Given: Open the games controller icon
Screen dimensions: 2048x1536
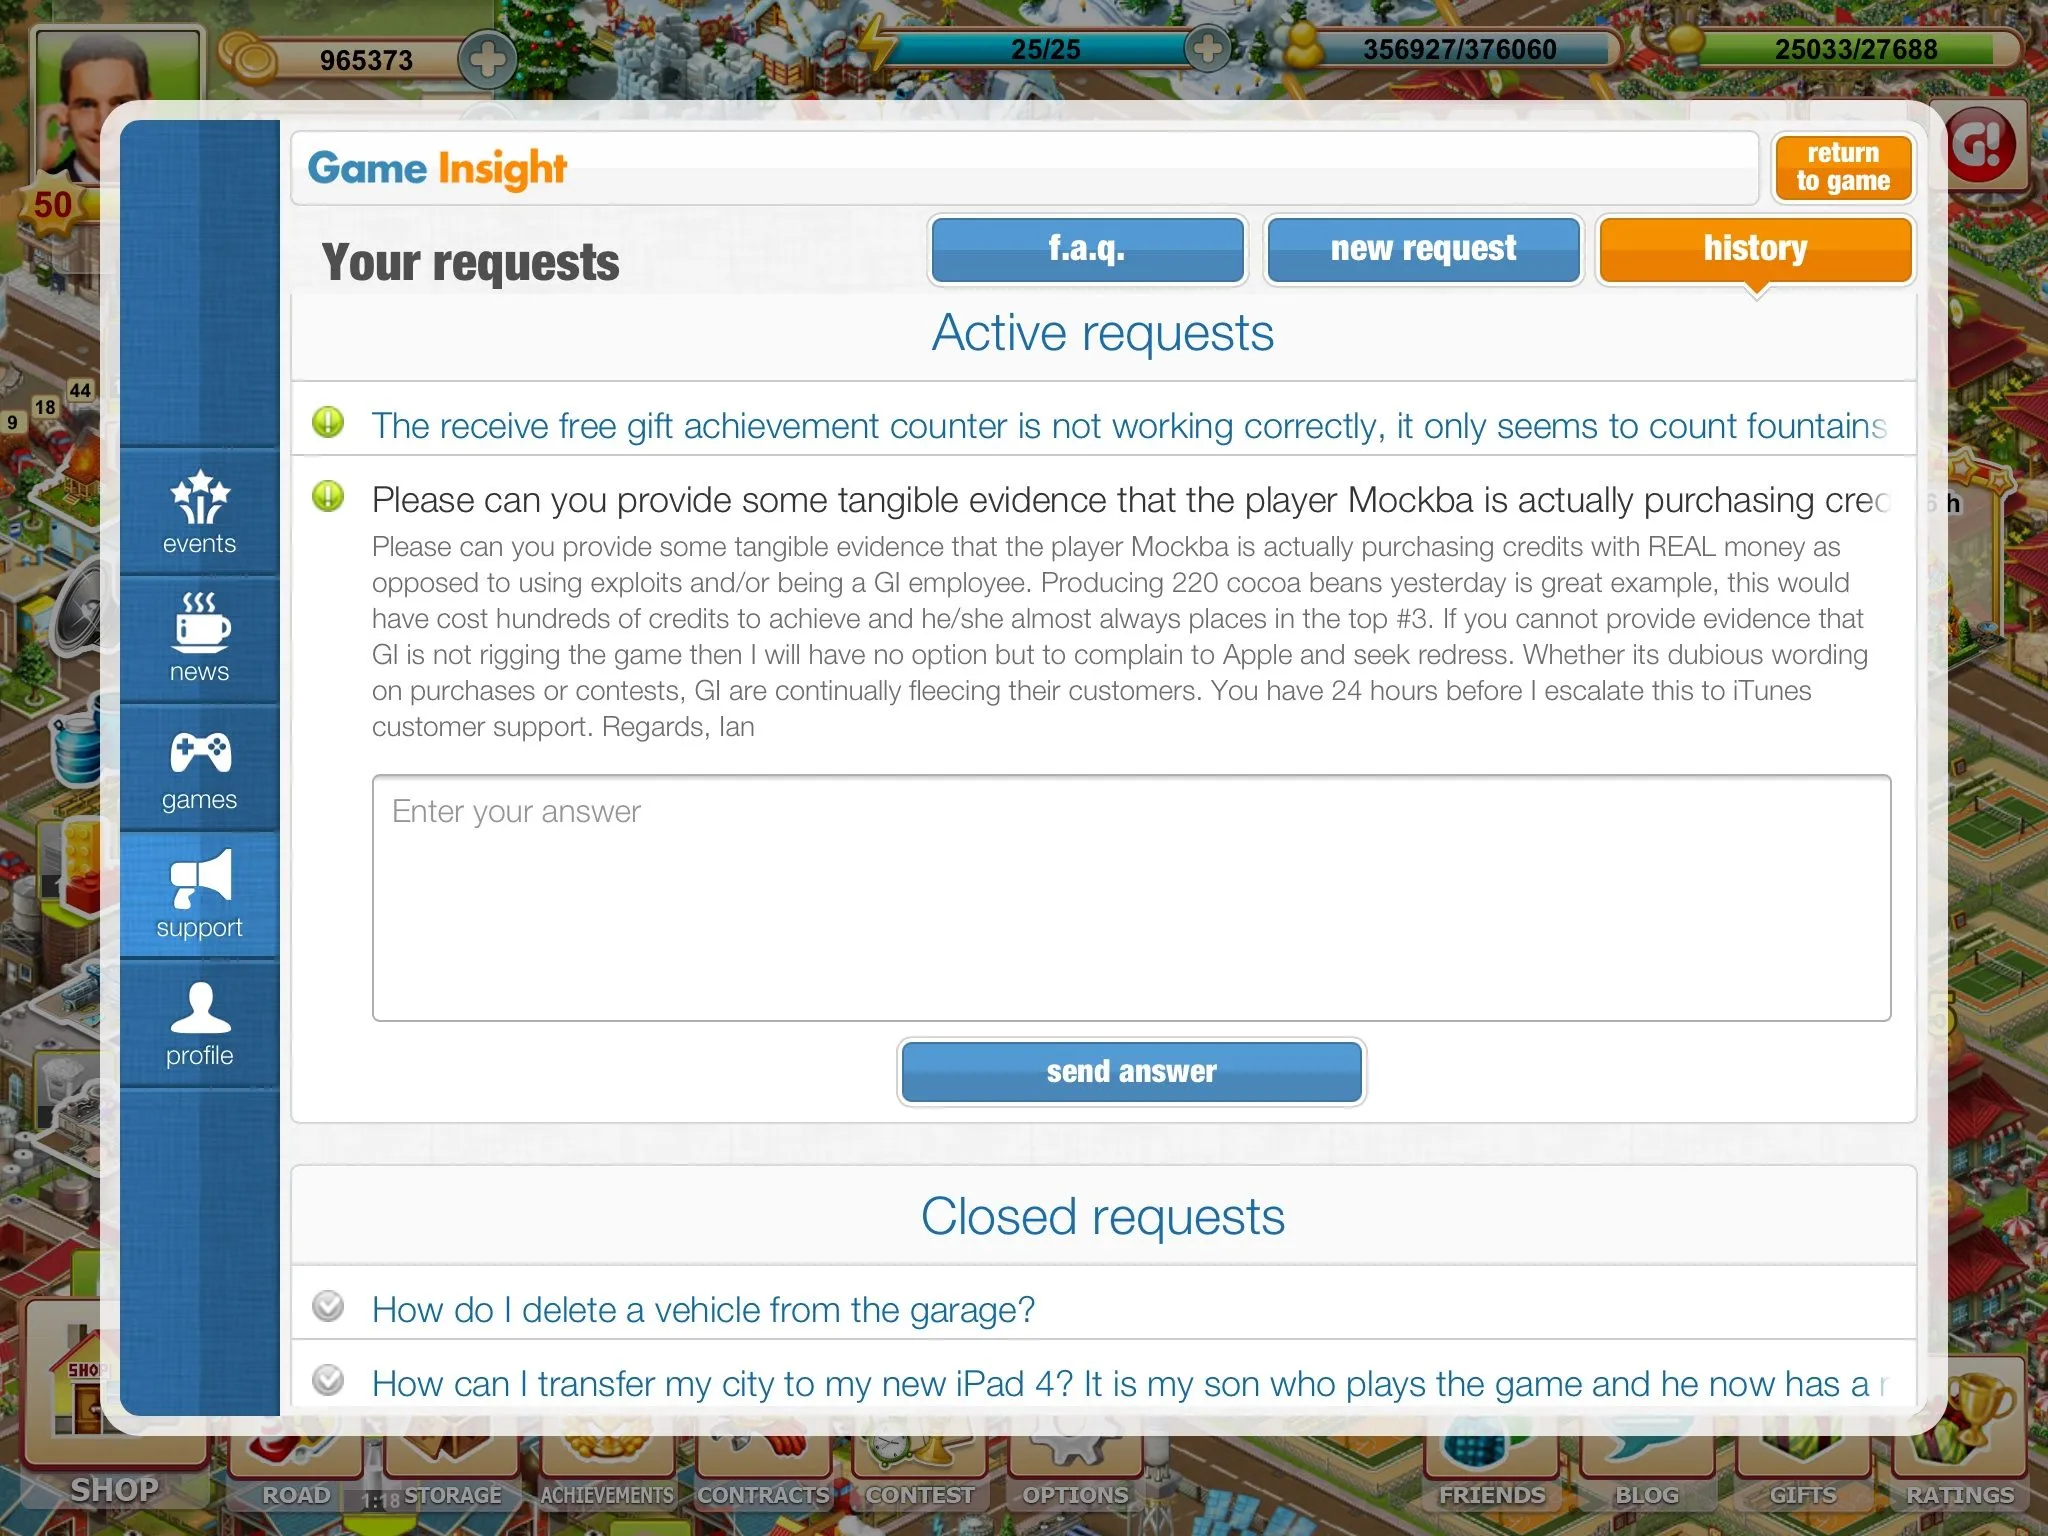Looking at the screenshot, I should [x=200, y=752].
